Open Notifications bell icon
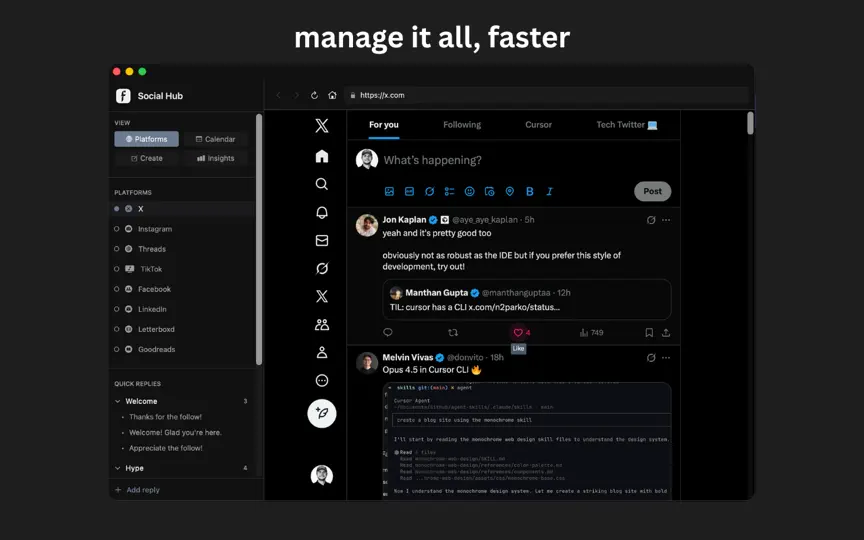 point(322,212)
